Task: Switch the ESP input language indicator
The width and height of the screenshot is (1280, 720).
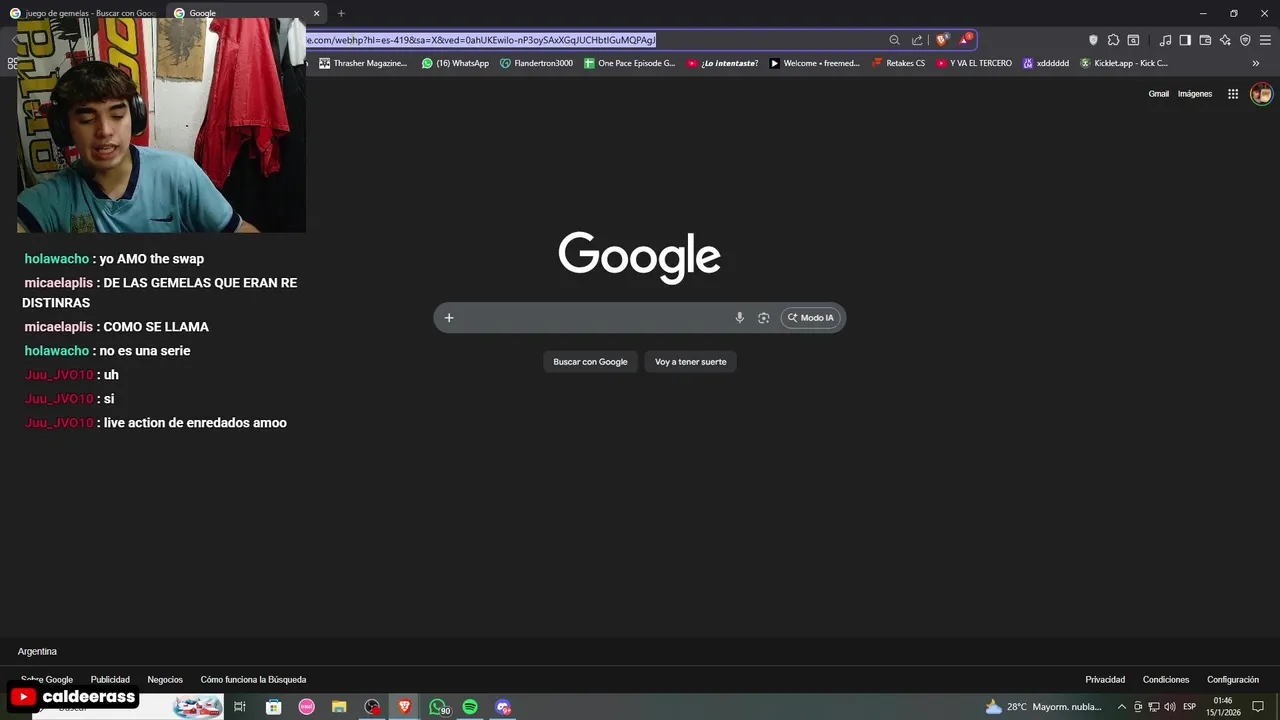Action: point(1189,707)
